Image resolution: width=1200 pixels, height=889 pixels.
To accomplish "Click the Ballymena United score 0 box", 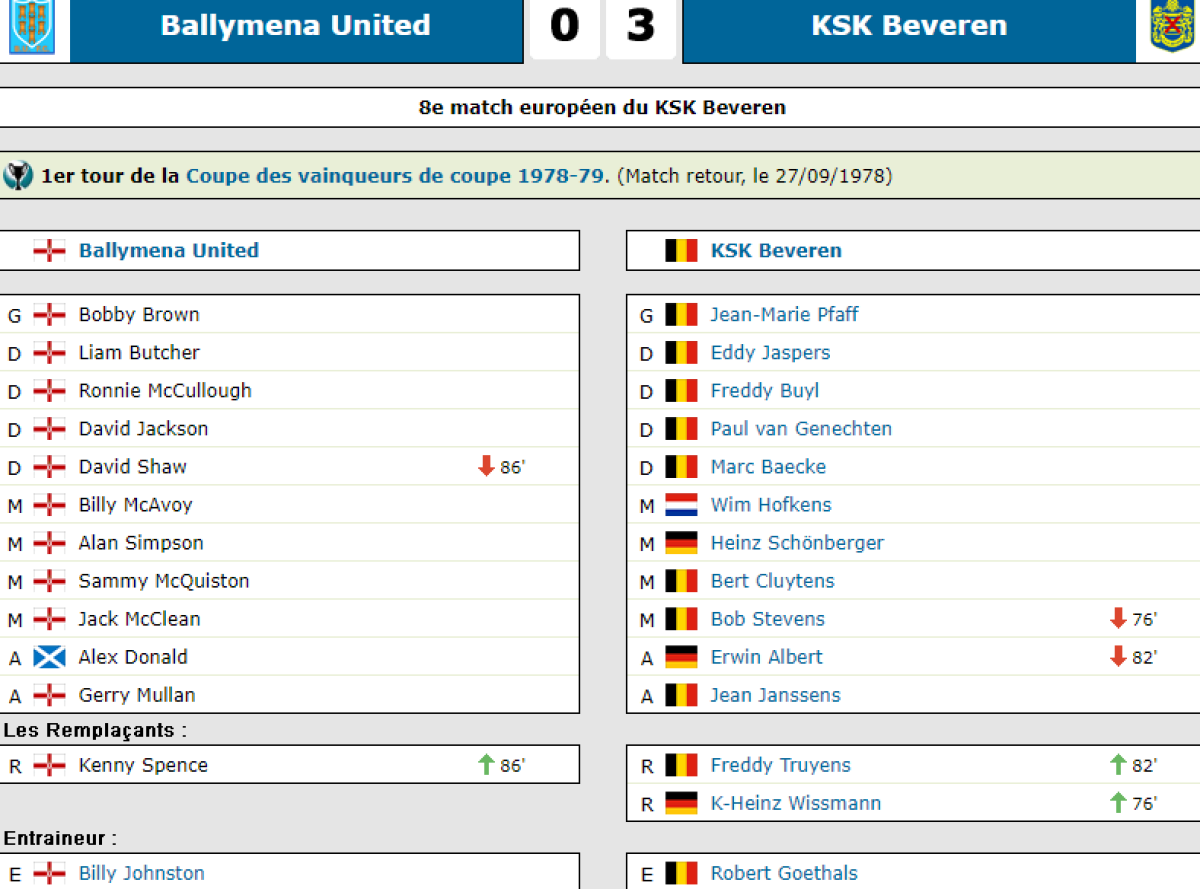I will pyautogui.click(x=564, y=27).
